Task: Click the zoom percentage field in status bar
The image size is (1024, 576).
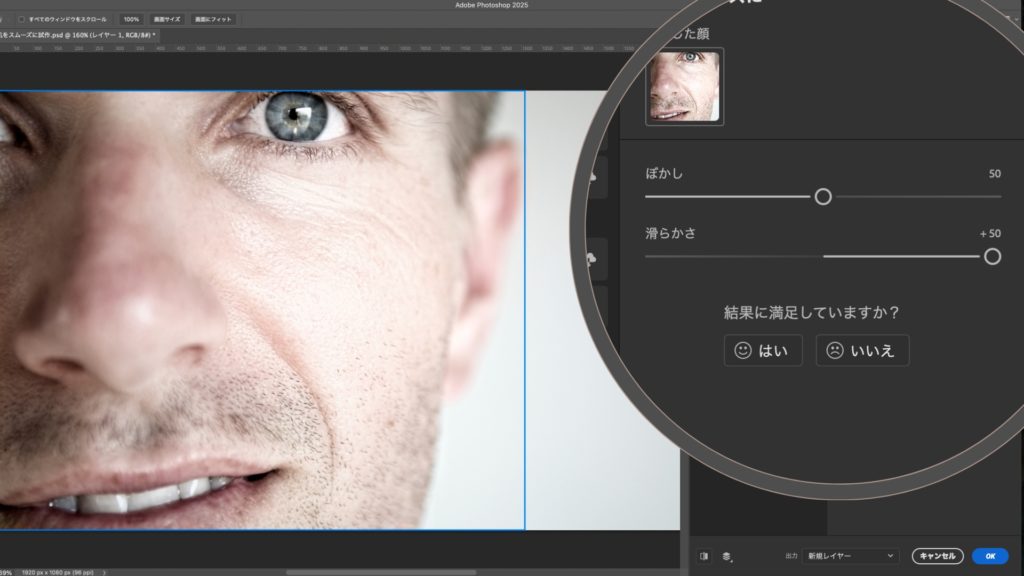Action: (x=6, y=572)
